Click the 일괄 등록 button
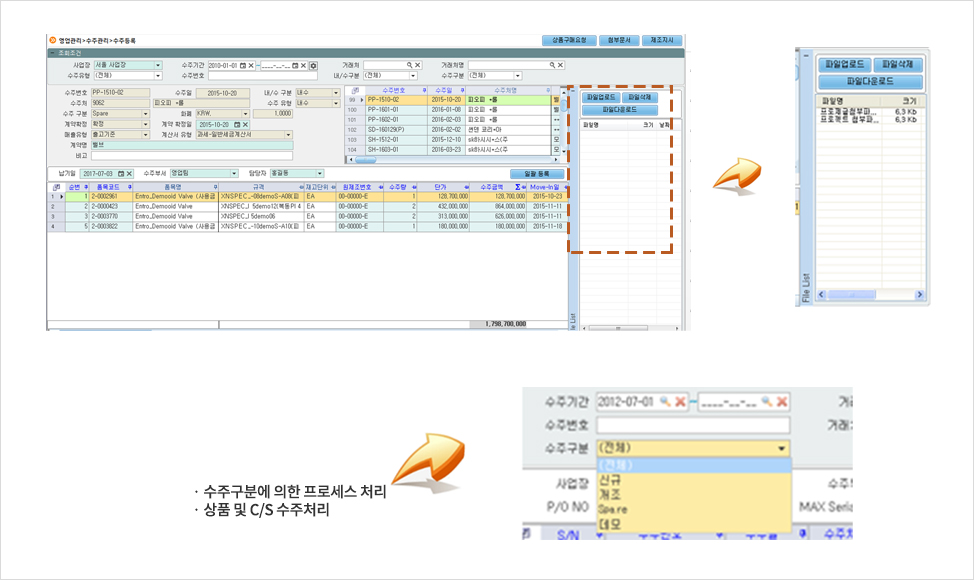The height and width of the screenshot is (580, 974). pos(536,173)
